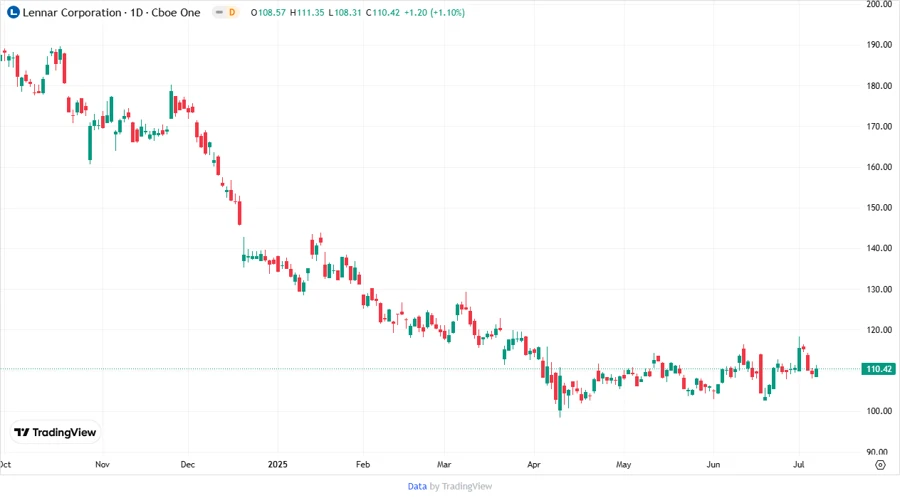This screenshot has height=498, width=900.
Task: Click the Feb label on time axis
Action: click(363, 464)
